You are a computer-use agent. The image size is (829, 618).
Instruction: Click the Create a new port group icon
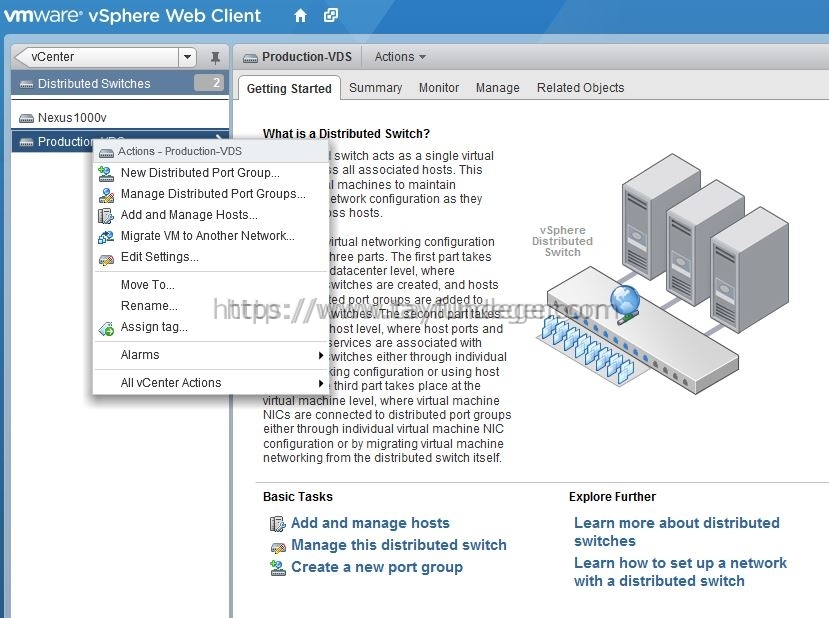click(x=278, y=568)
